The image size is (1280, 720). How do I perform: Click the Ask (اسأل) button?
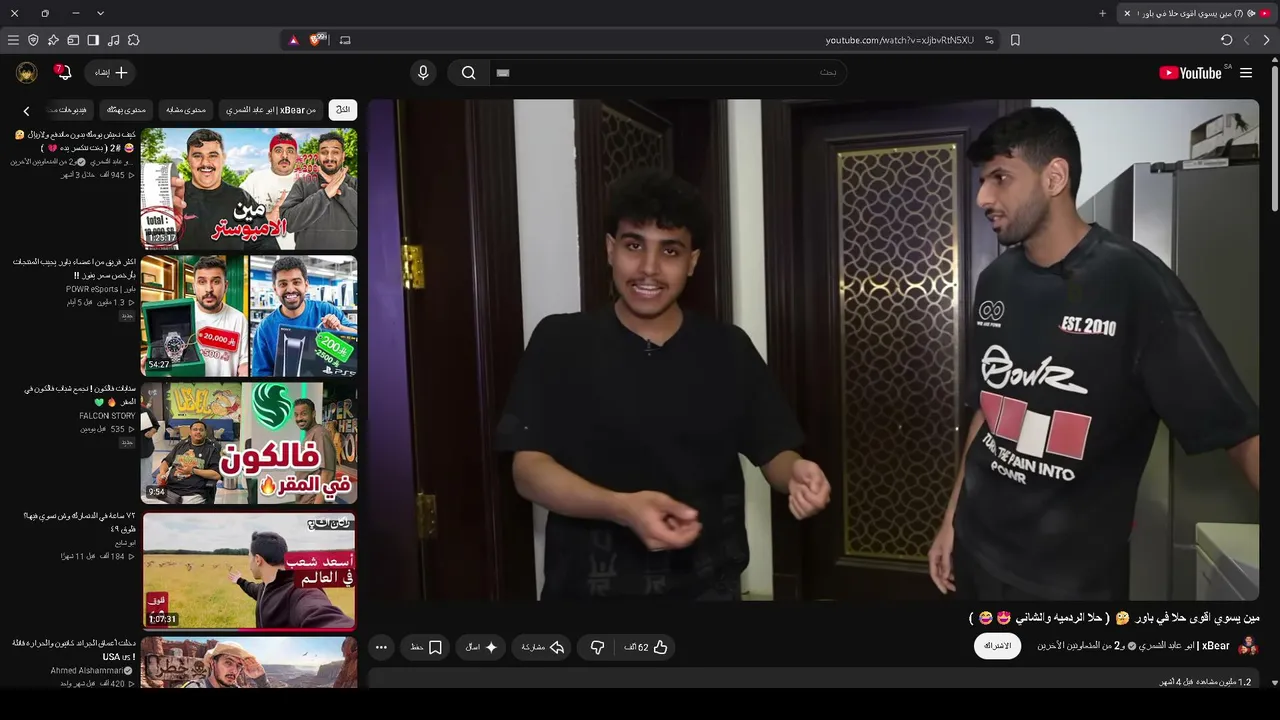[481, 647]
